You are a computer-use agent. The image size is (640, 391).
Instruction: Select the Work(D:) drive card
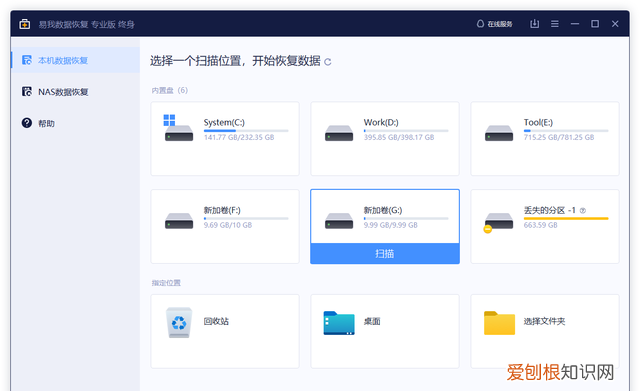385,139
